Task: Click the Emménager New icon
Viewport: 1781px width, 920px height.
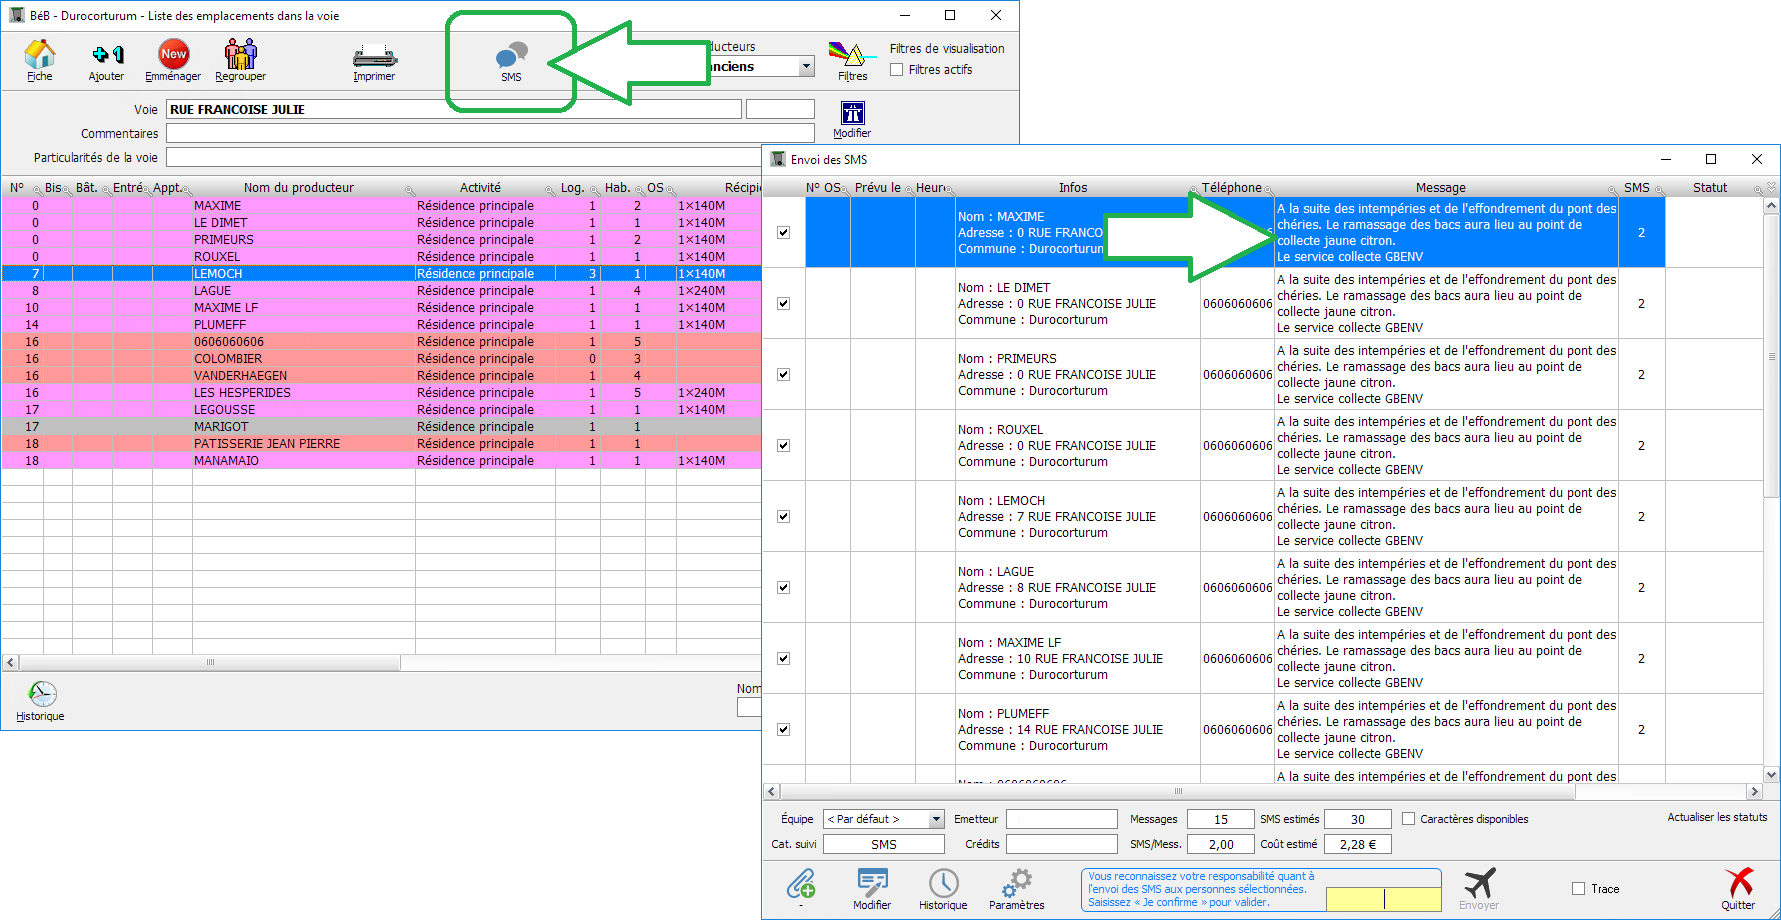Action: 173,58
